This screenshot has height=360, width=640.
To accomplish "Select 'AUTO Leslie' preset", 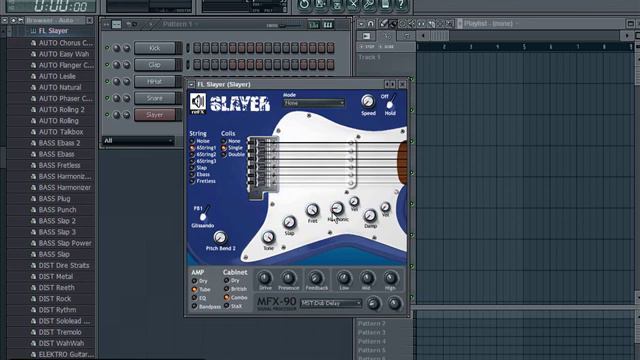I will (57, 76).
